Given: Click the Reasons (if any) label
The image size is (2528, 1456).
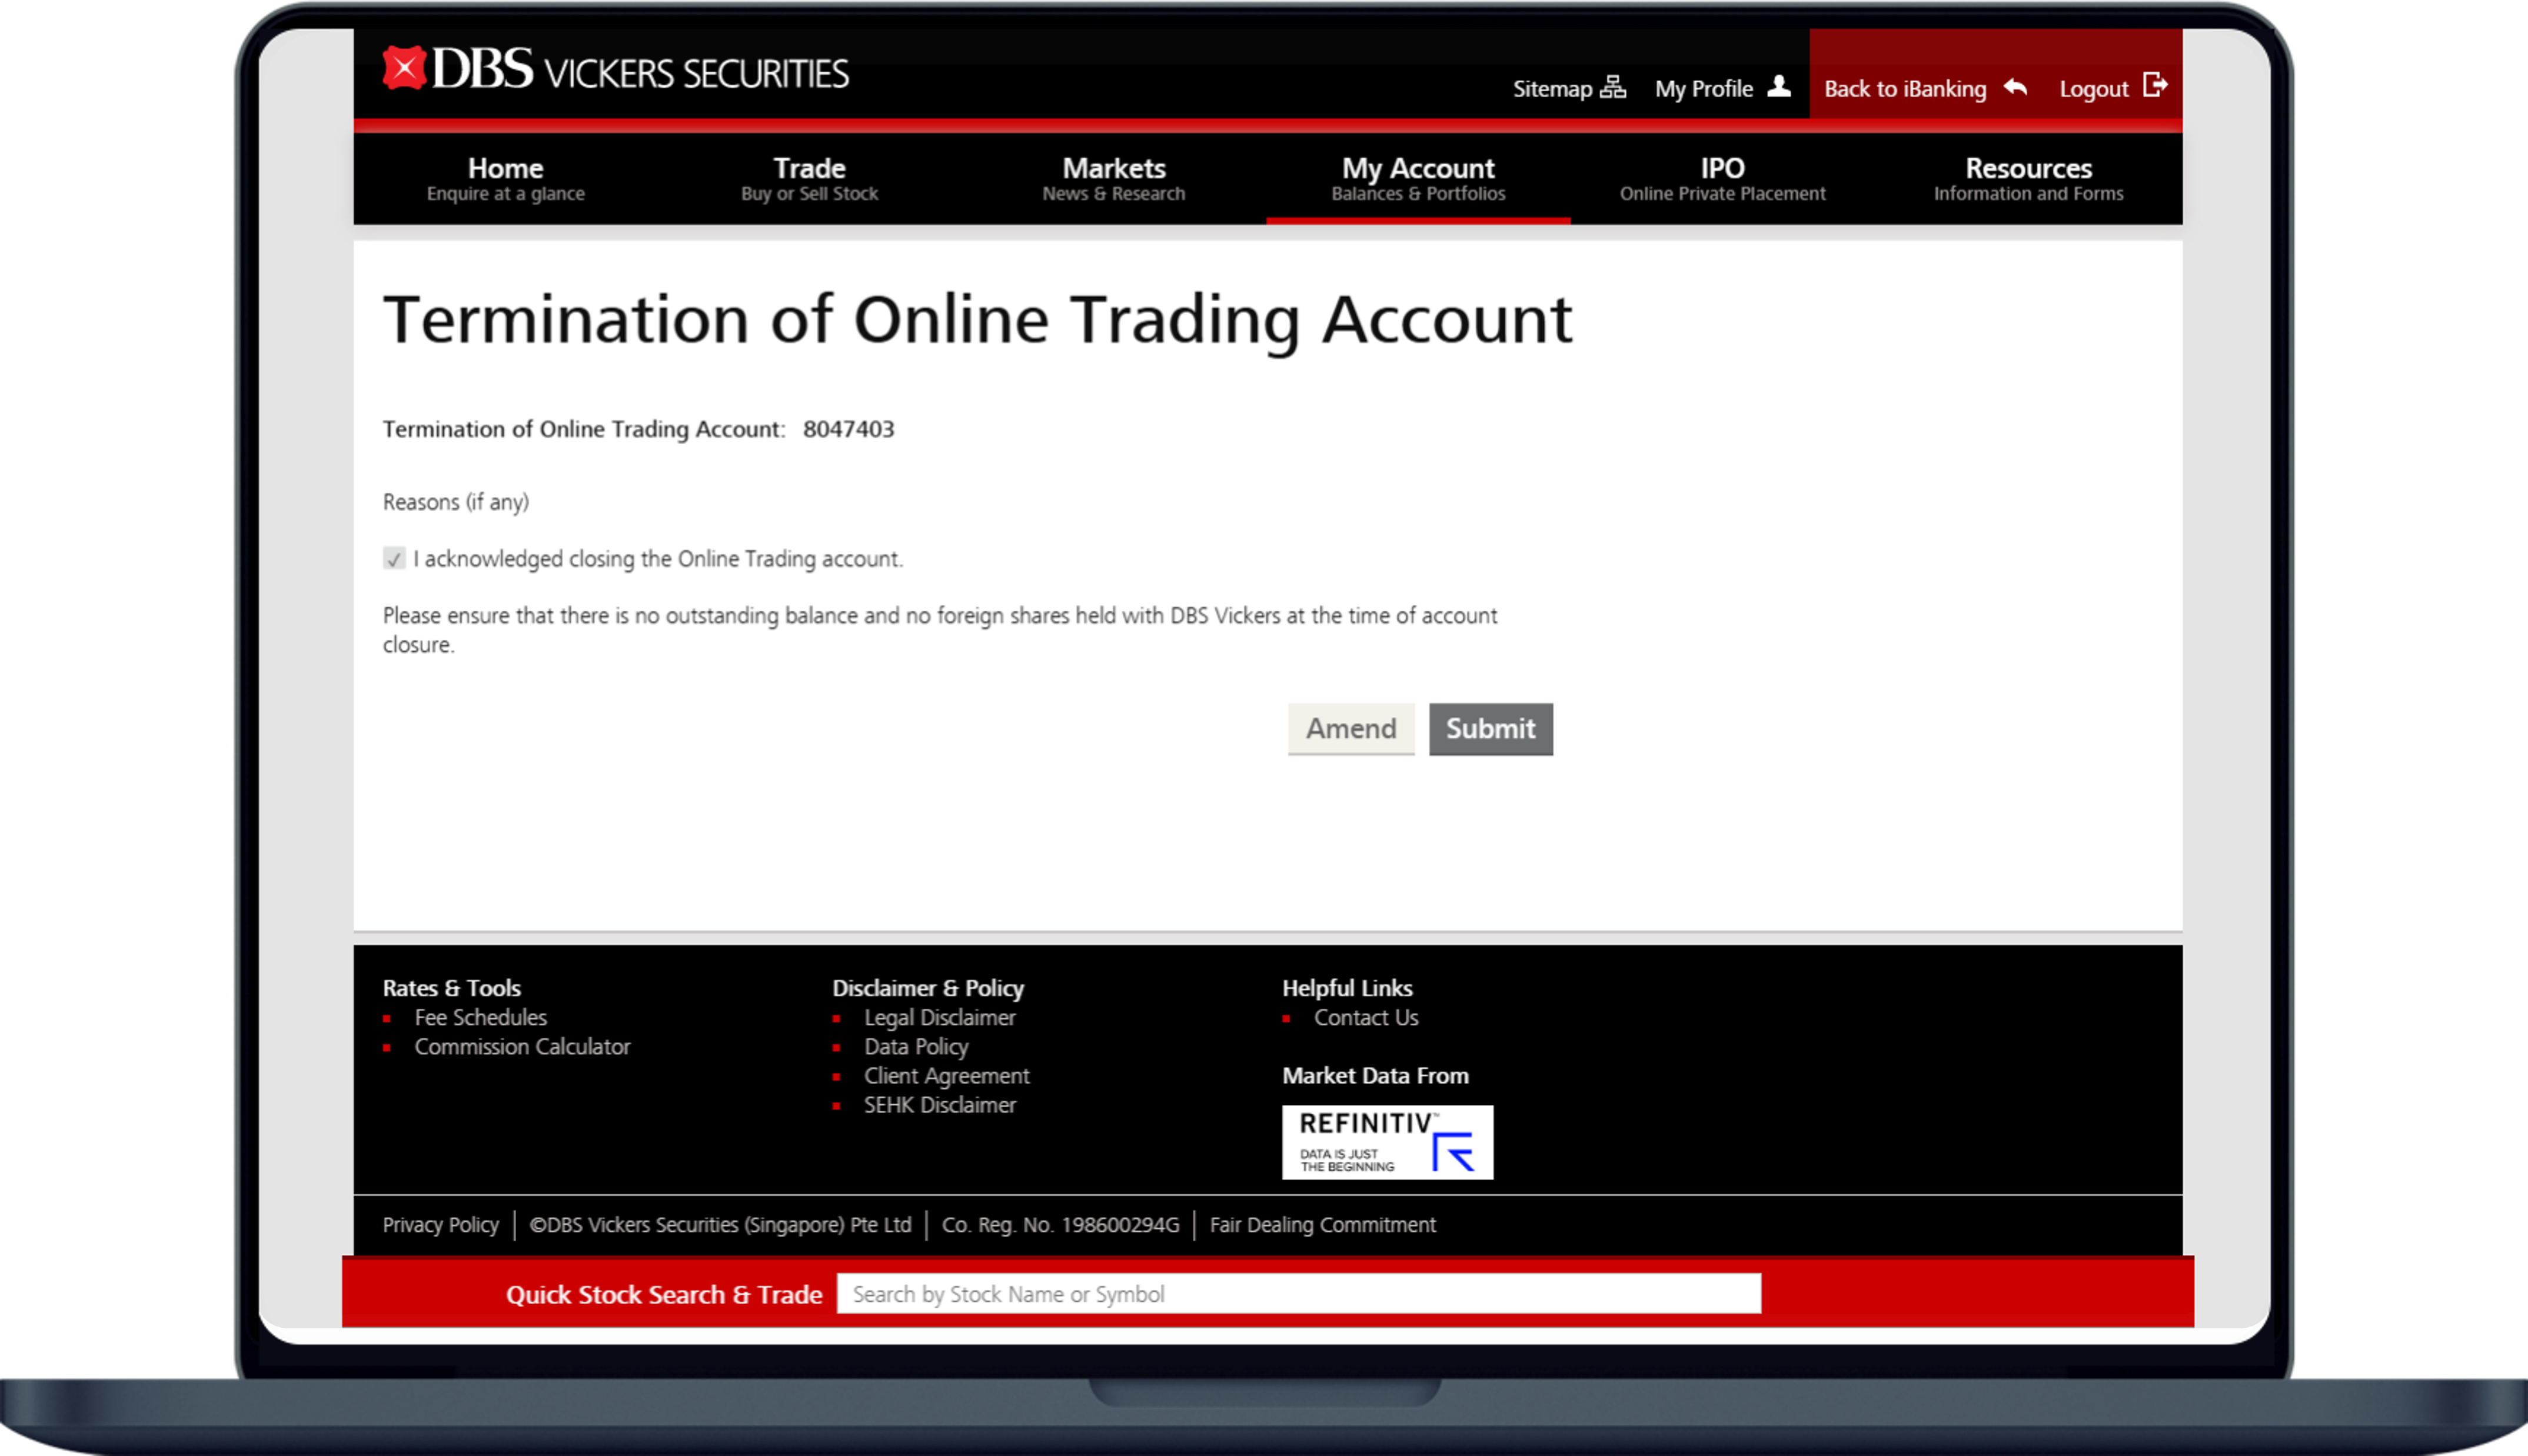Looking at the screenshot, I should click(456, 502).
